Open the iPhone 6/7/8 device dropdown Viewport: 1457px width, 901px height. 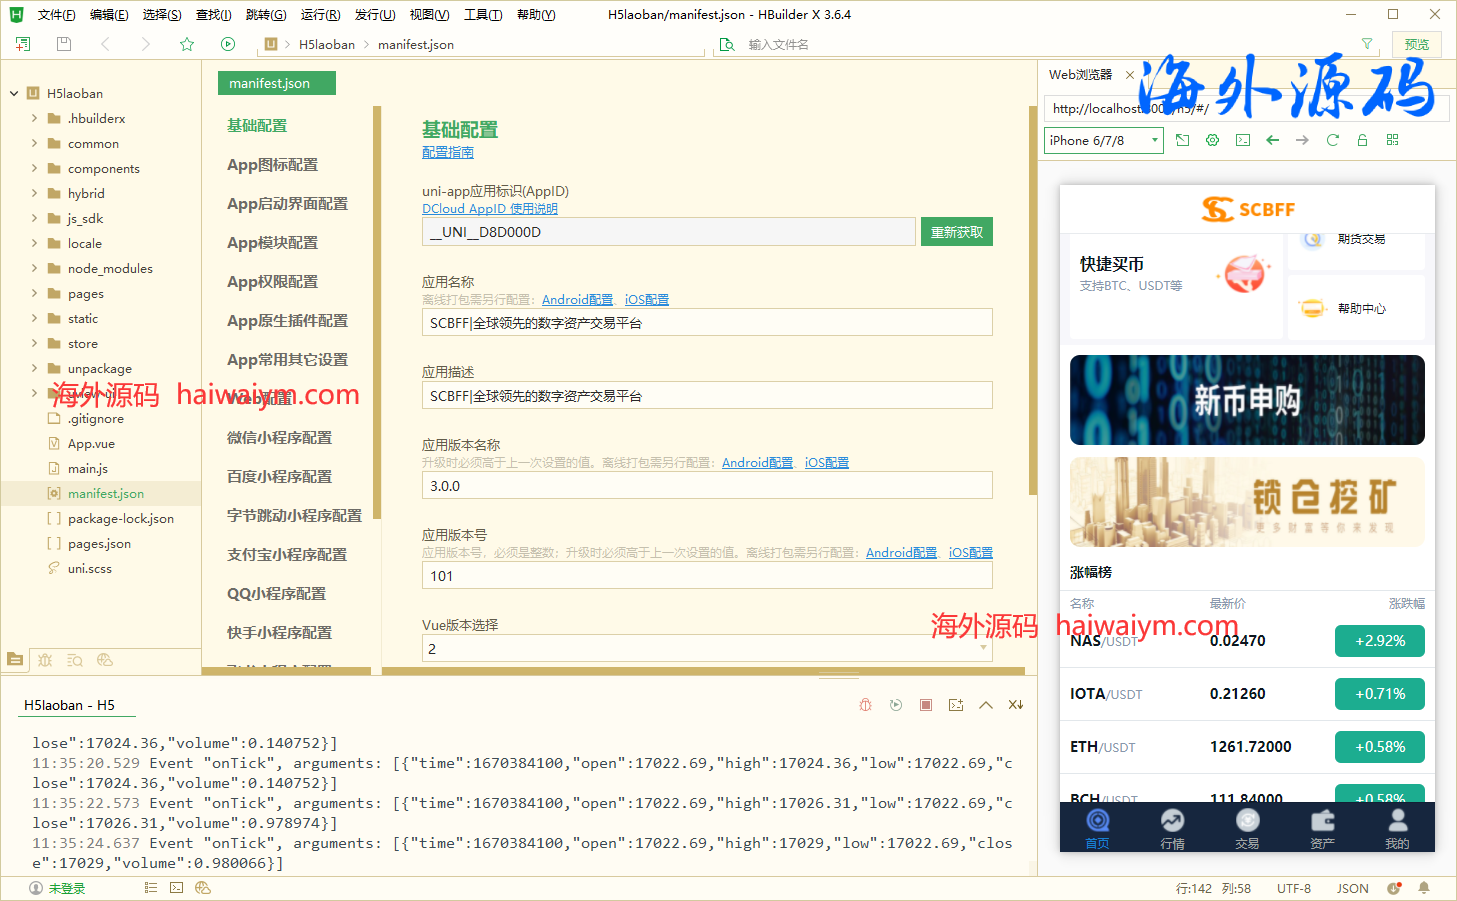point(1103,140)
